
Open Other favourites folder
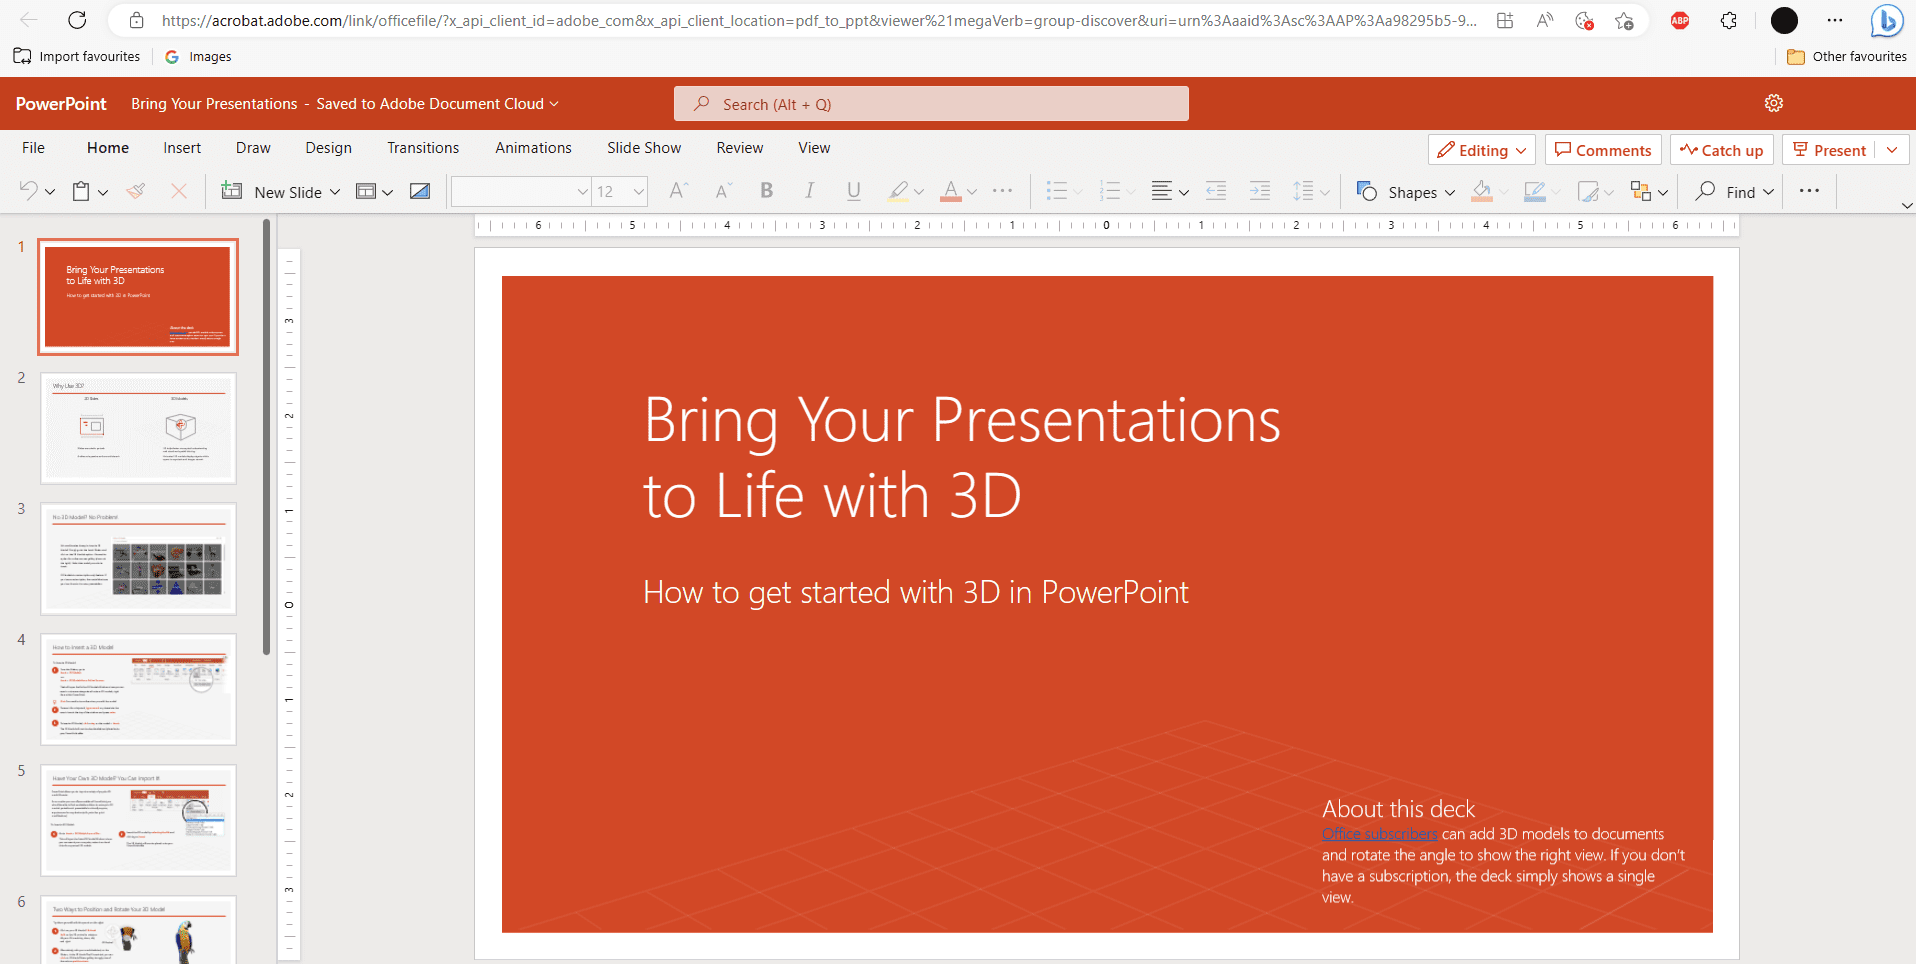tap(1847, 56)
